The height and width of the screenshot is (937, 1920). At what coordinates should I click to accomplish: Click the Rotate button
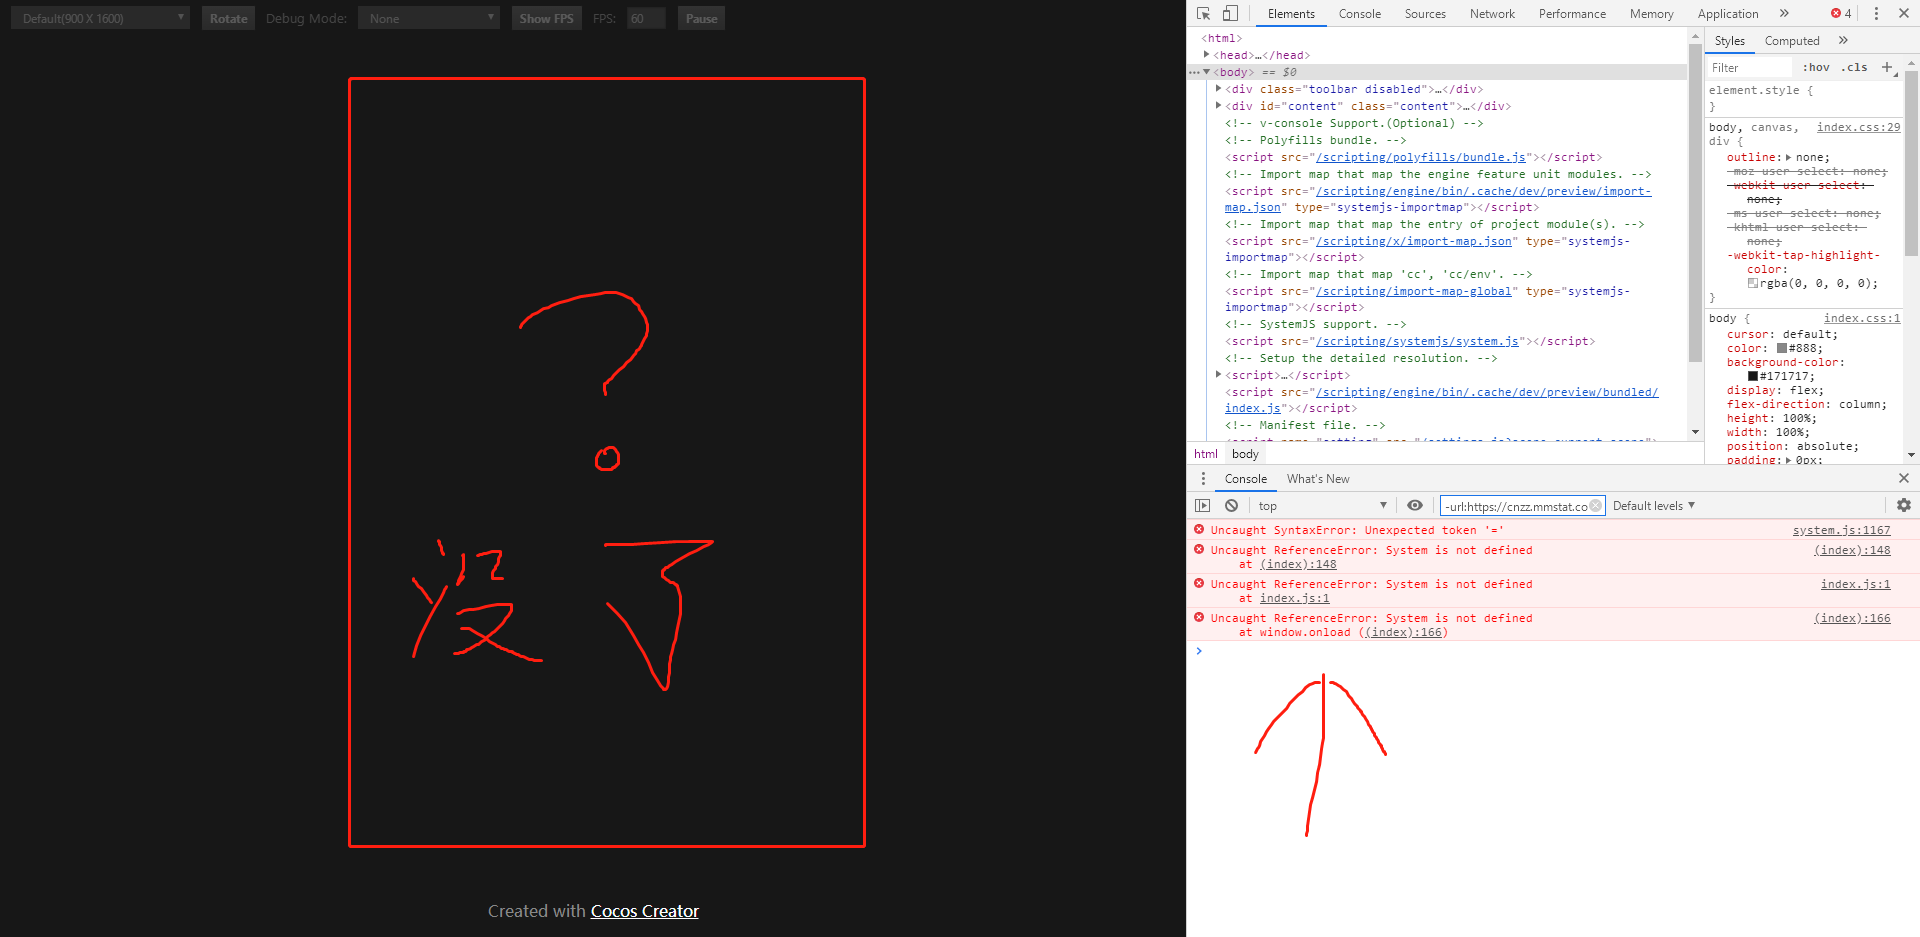(x=228, y=18)
